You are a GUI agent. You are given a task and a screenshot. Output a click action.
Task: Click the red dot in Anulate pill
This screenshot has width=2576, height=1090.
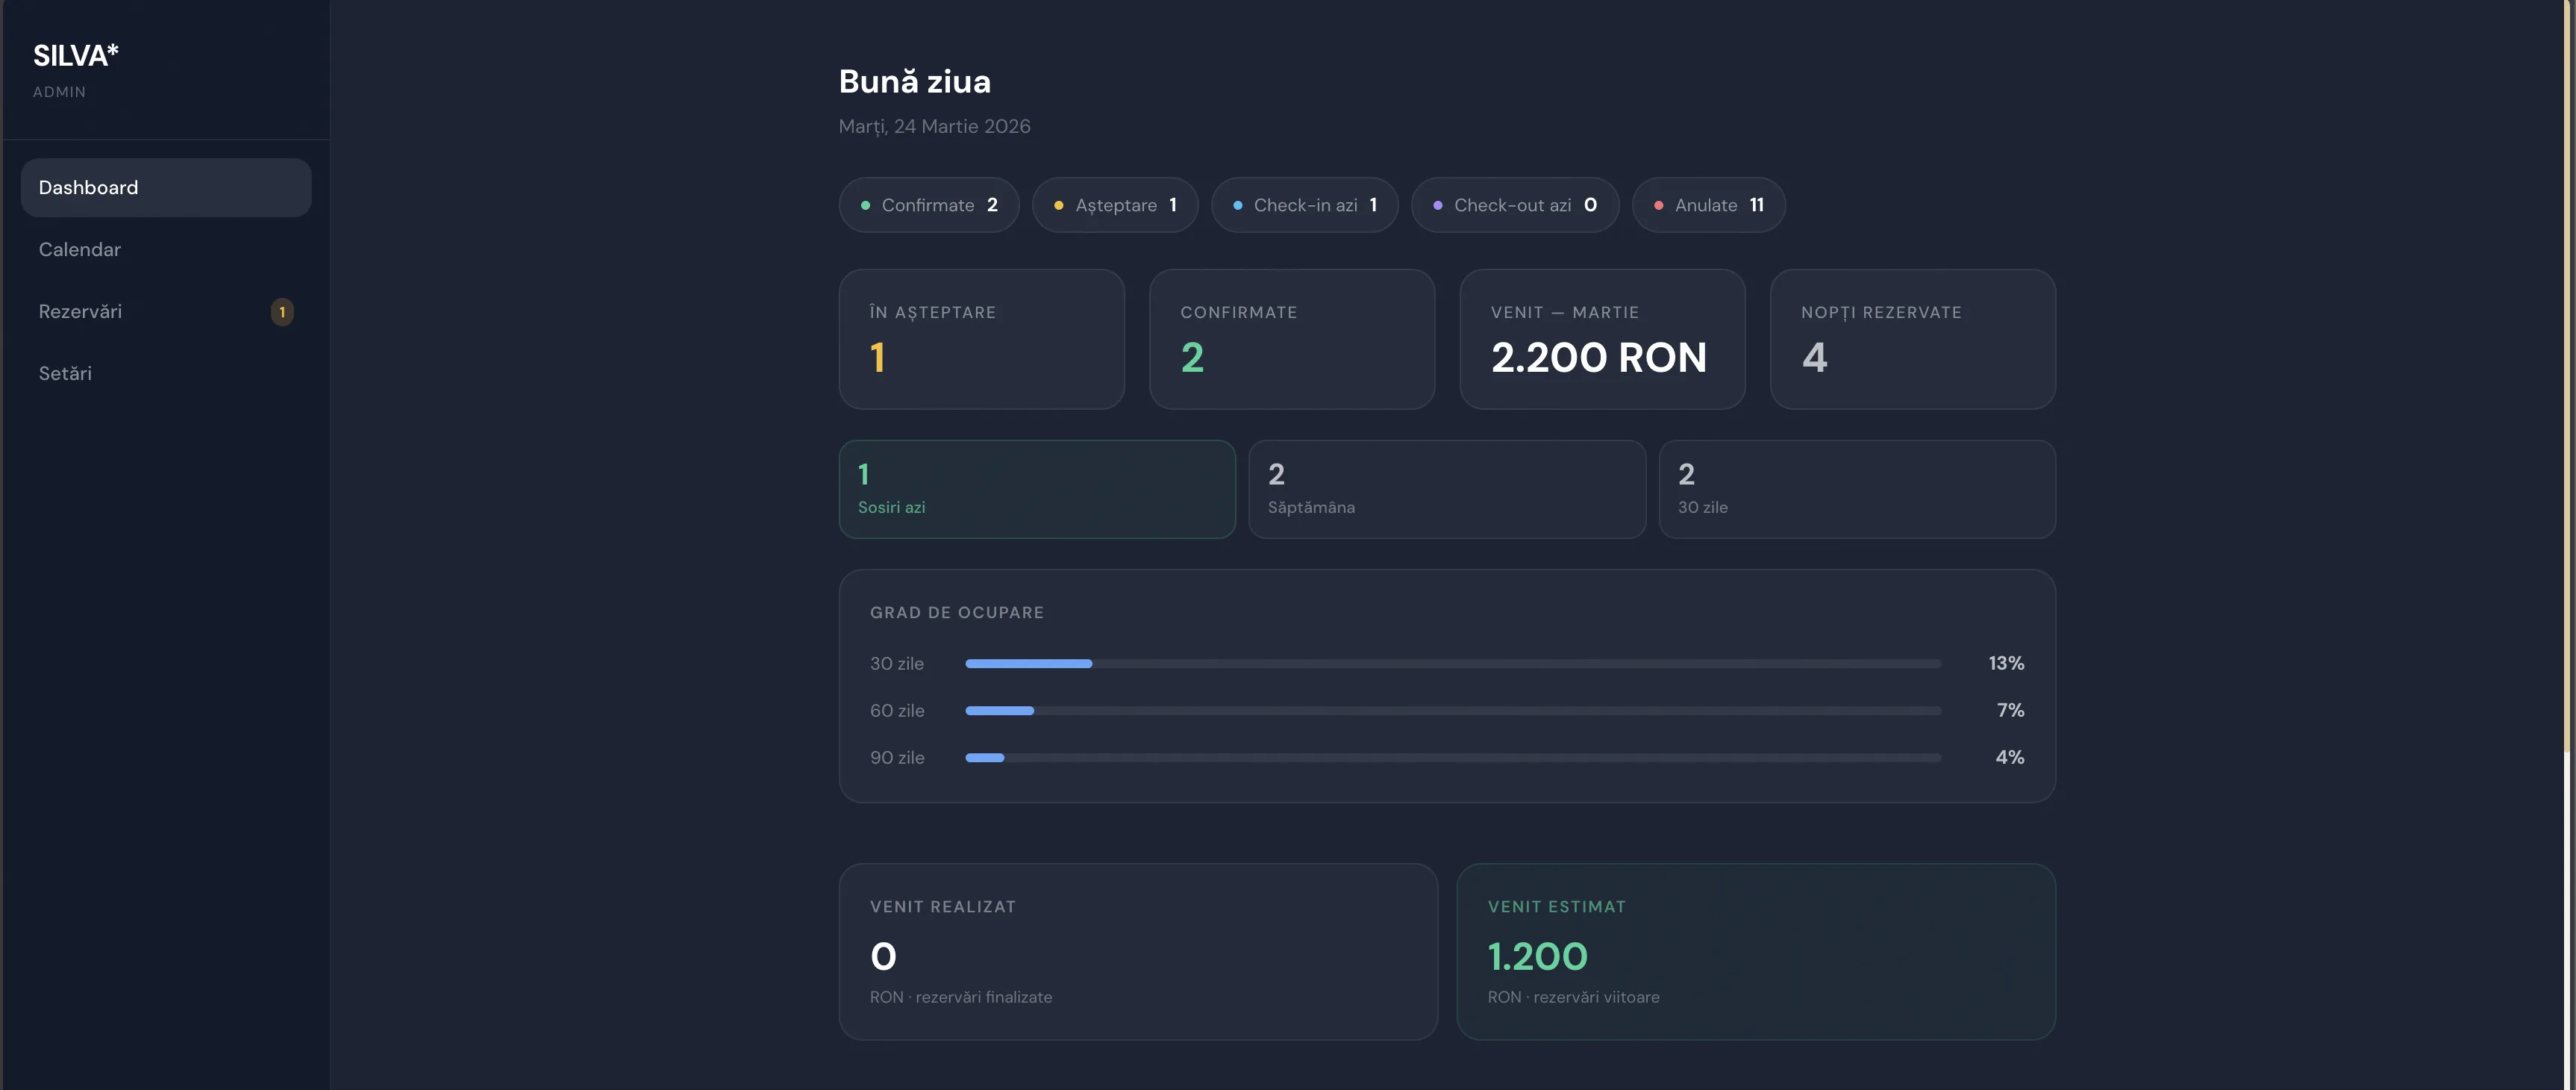click(1658, 205)
